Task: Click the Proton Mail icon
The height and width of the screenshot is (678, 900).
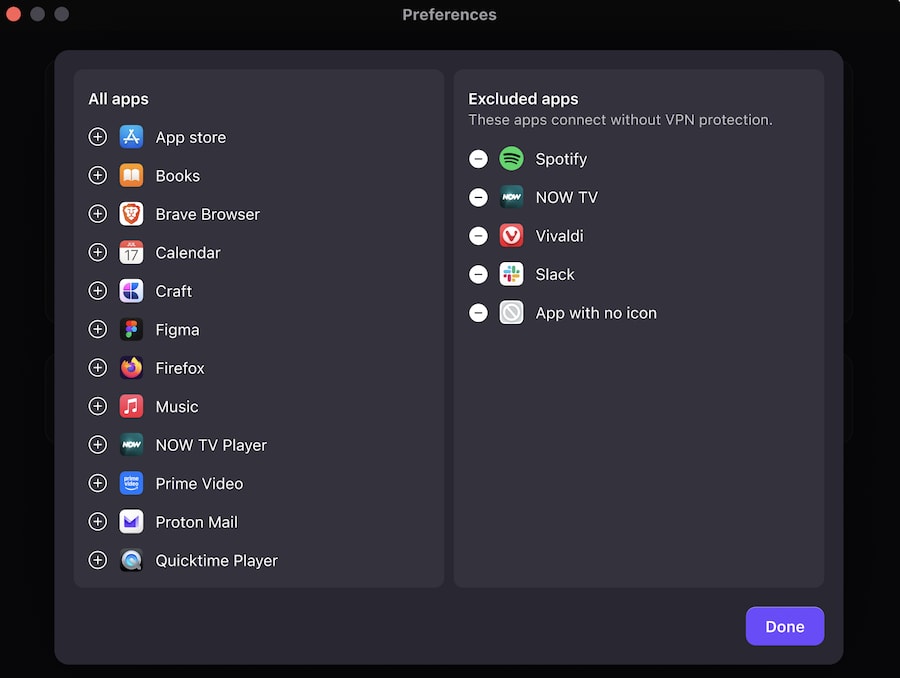Action: pos(131,522)
